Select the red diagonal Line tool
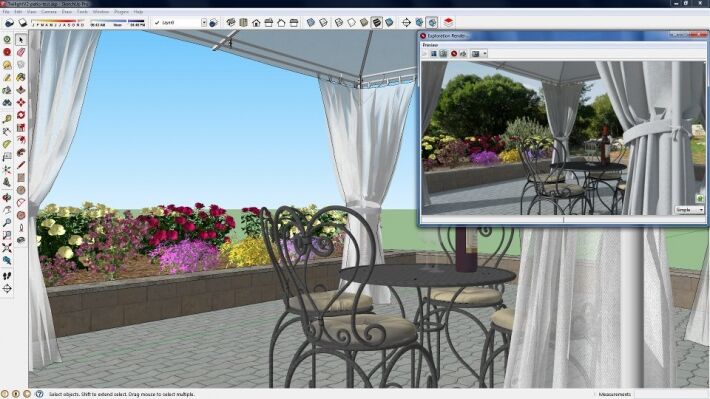Screen dimensions: 710x399 (x=21, y=165)
